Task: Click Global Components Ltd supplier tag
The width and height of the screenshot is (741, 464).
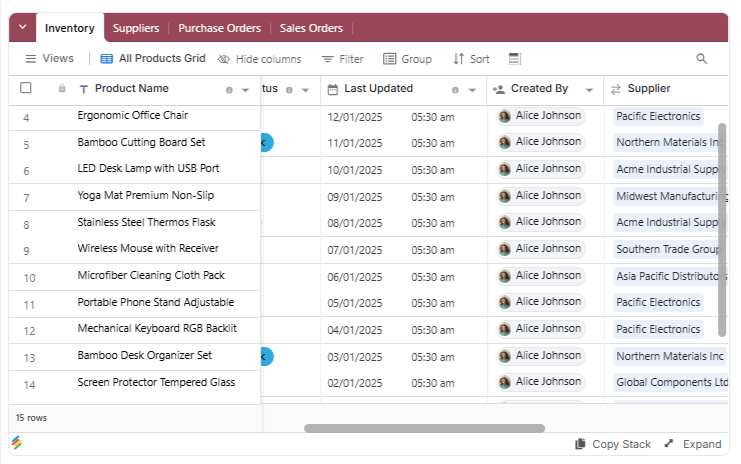Action: (671, 382)
